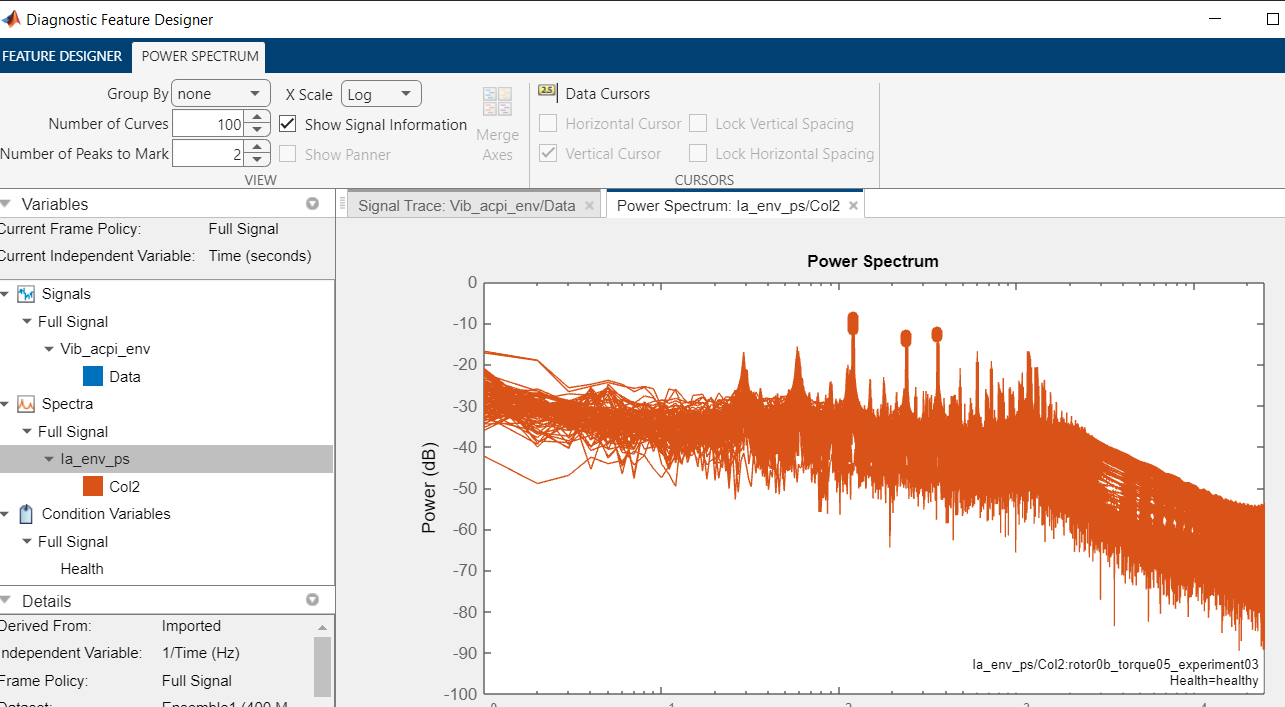Increase Number of Curves with up arrow
Viewport: 1285px width, 707px height.
point(257,118)
